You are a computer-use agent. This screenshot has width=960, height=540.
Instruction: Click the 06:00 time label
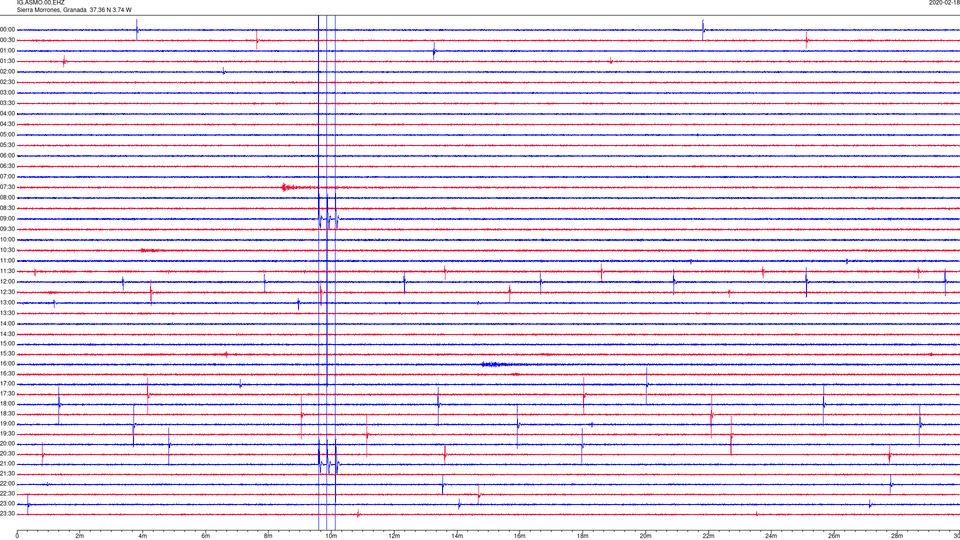8,156
